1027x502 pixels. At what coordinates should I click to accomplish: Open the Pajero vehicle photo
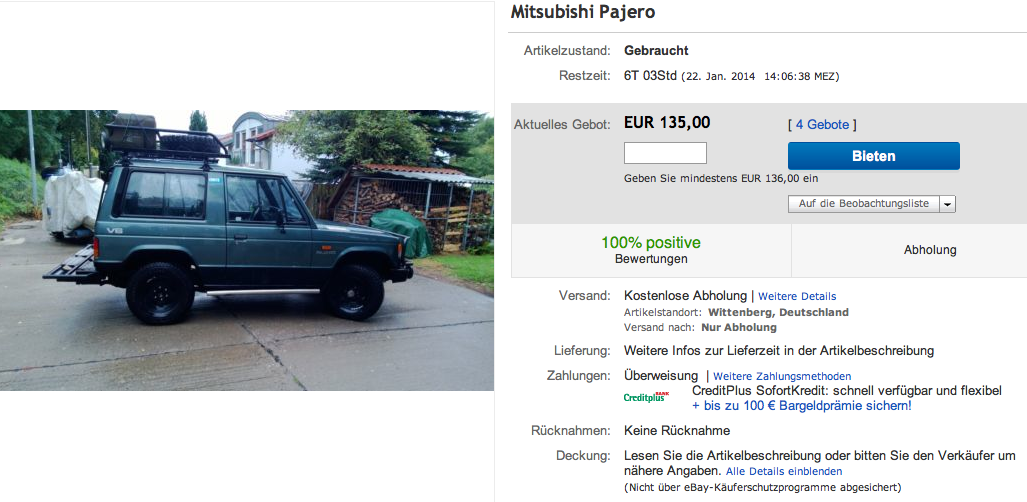coord(247,250)
